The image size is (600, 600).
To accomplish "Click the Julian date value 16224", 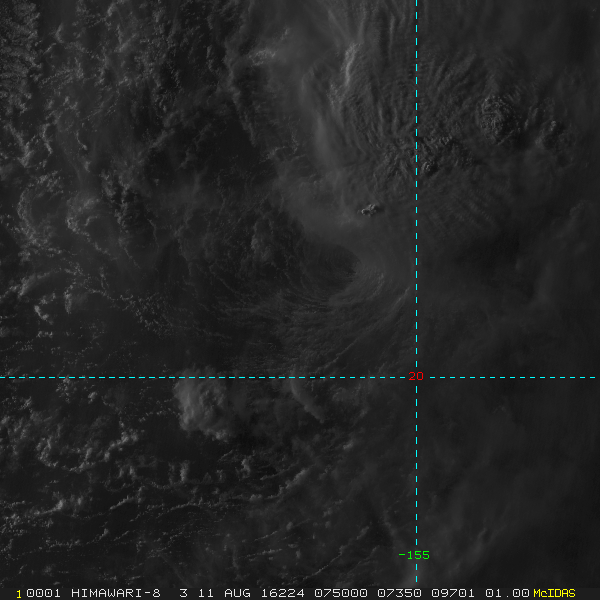I will click(282, 593).
